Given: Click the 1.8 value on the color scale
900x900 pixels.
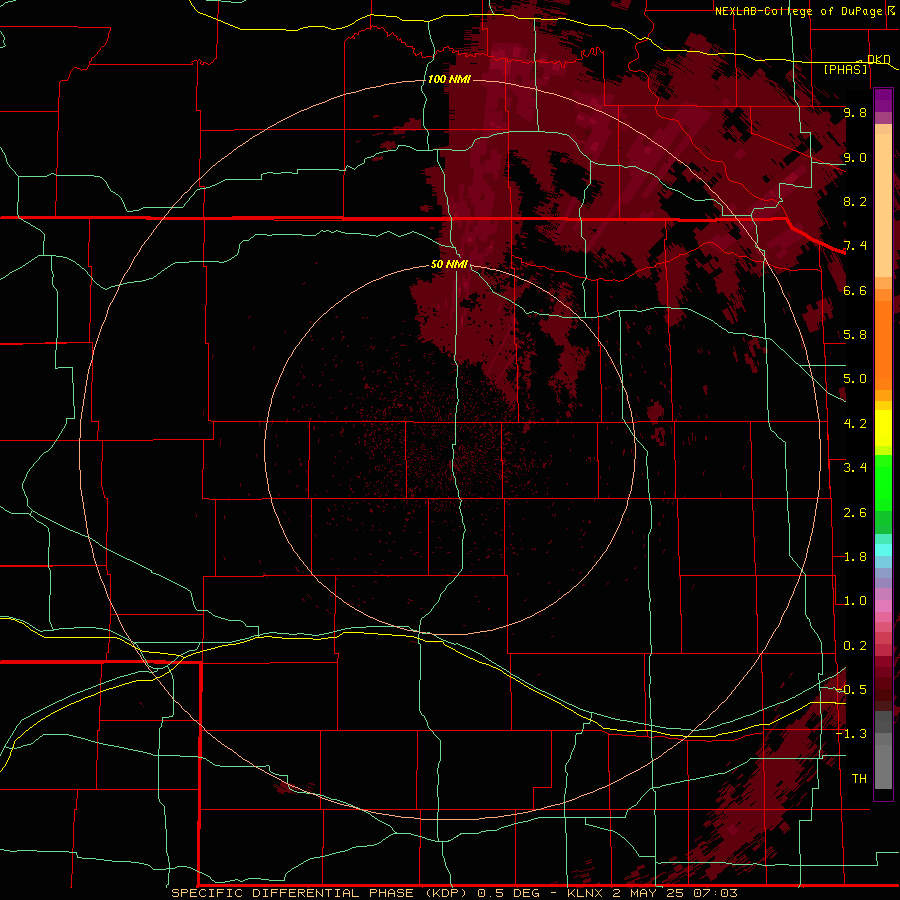Looking at the screenshot, I should pyautogui.click(x=855, y=557).
